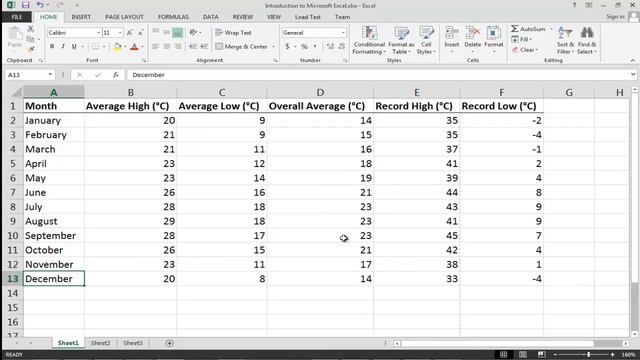Open the General number format dropdown
The image size is (640, 360).
click(343, 33)
